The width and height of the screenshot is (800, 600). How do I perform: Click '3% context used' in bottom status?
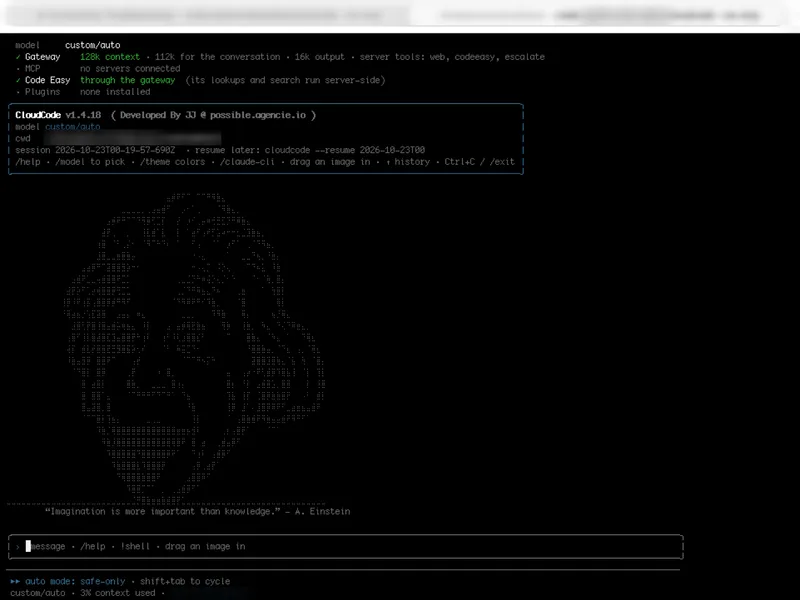(117, 593)
